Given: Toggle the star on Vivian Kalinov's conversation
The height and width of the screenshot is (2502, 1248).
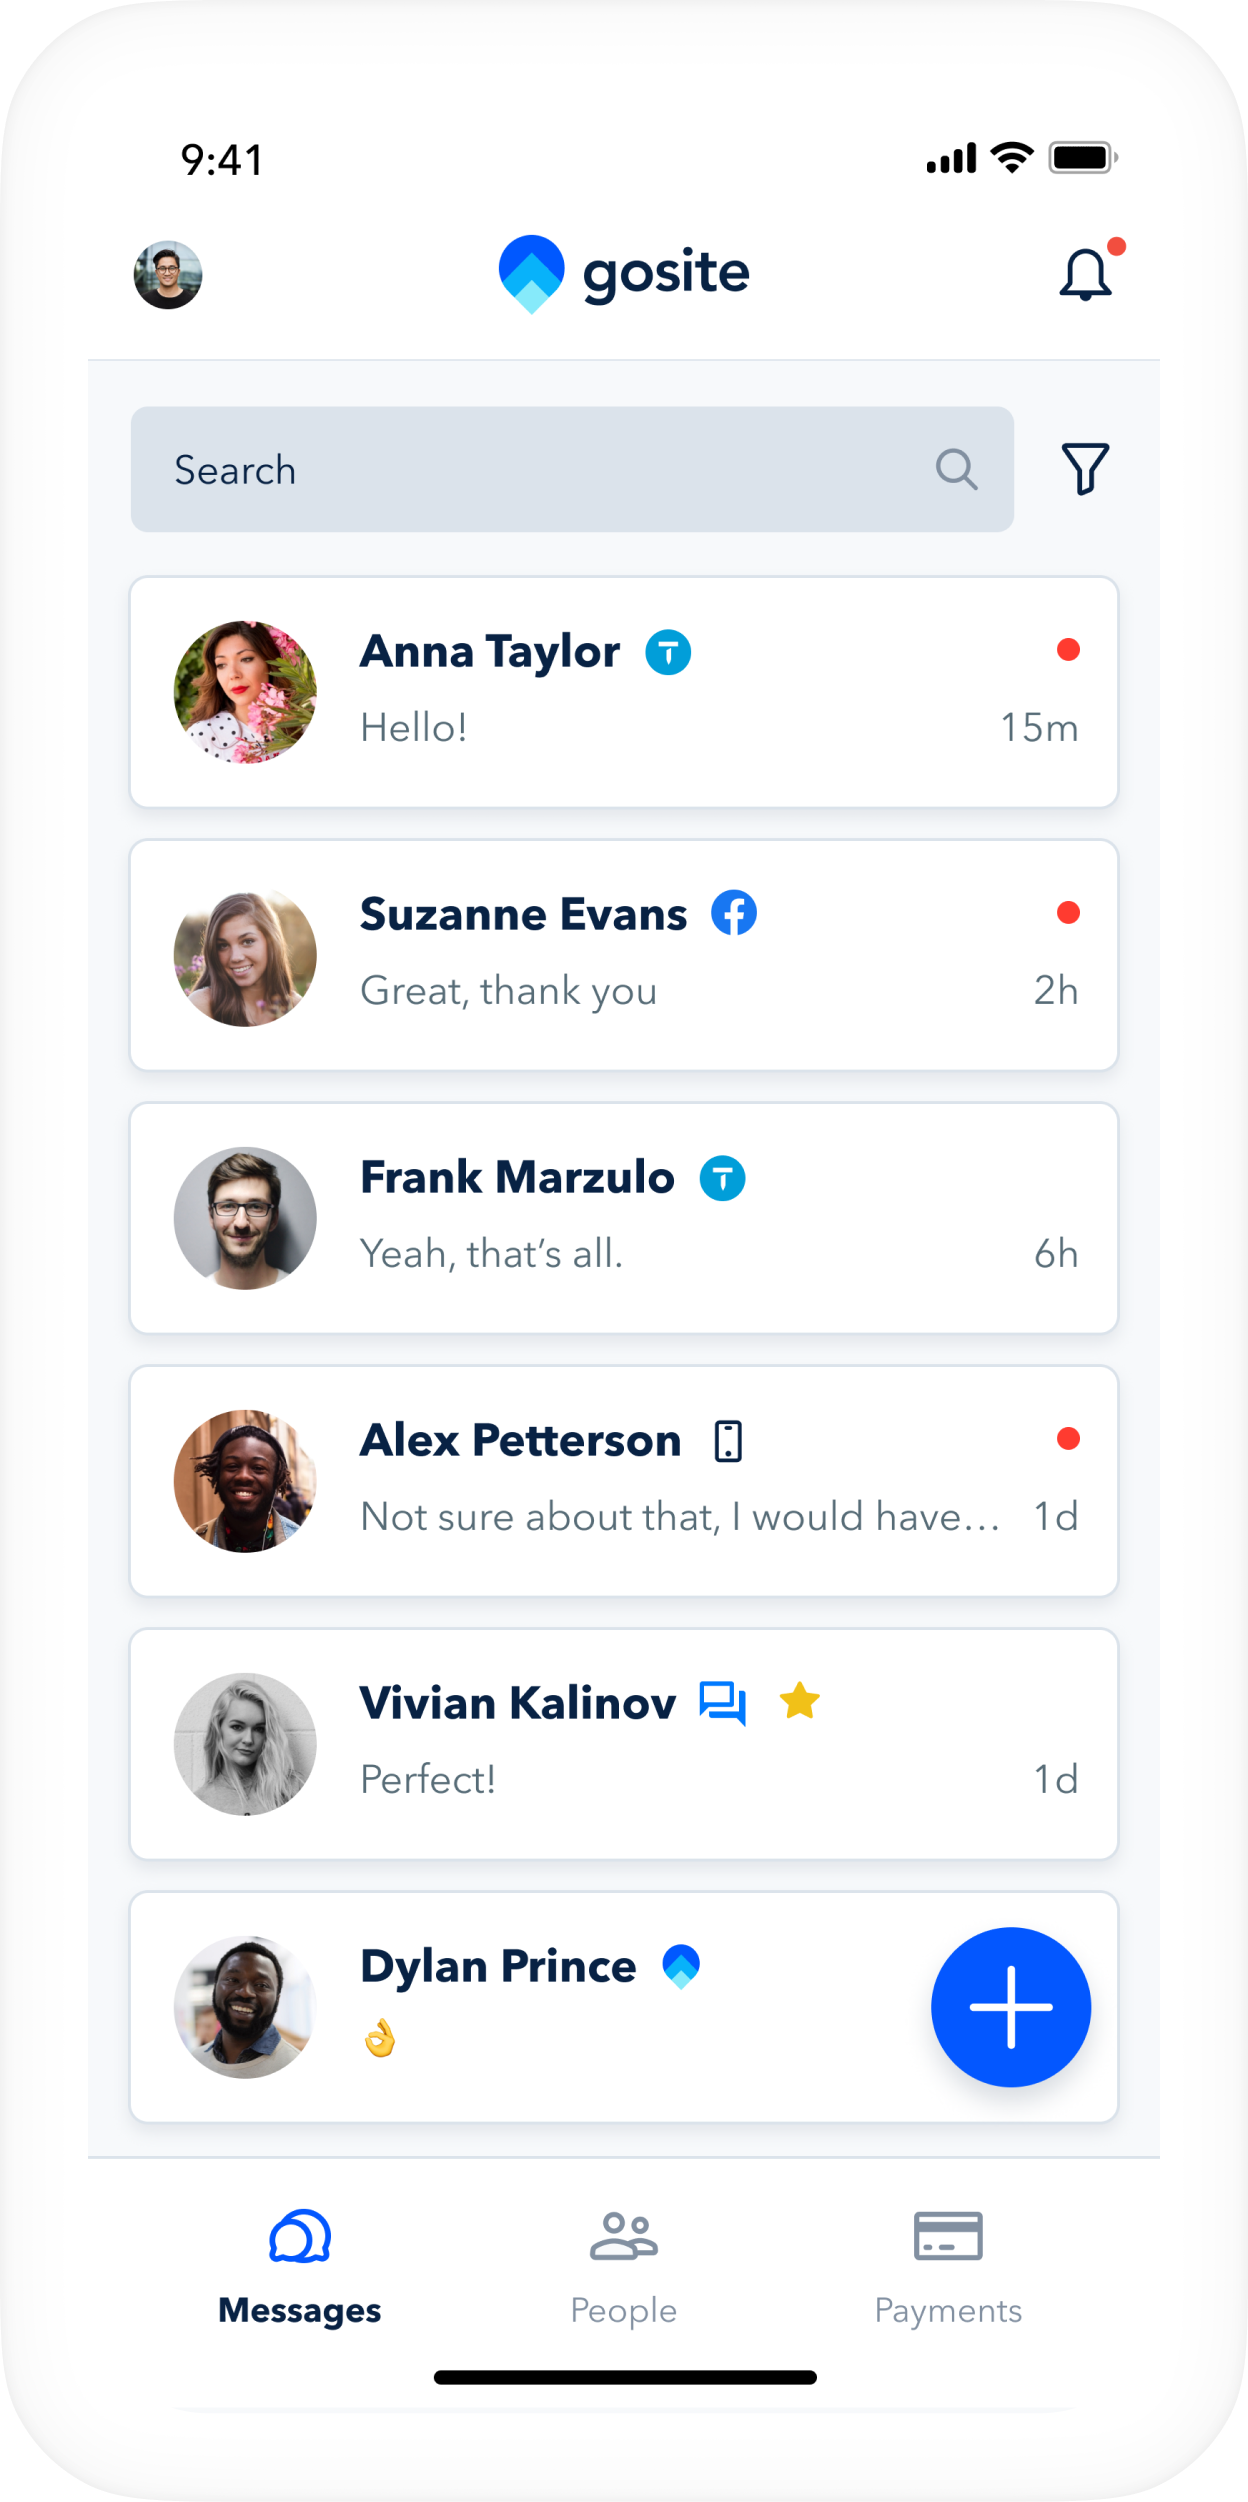Looking at the screenshot, I should (800, 1701).
